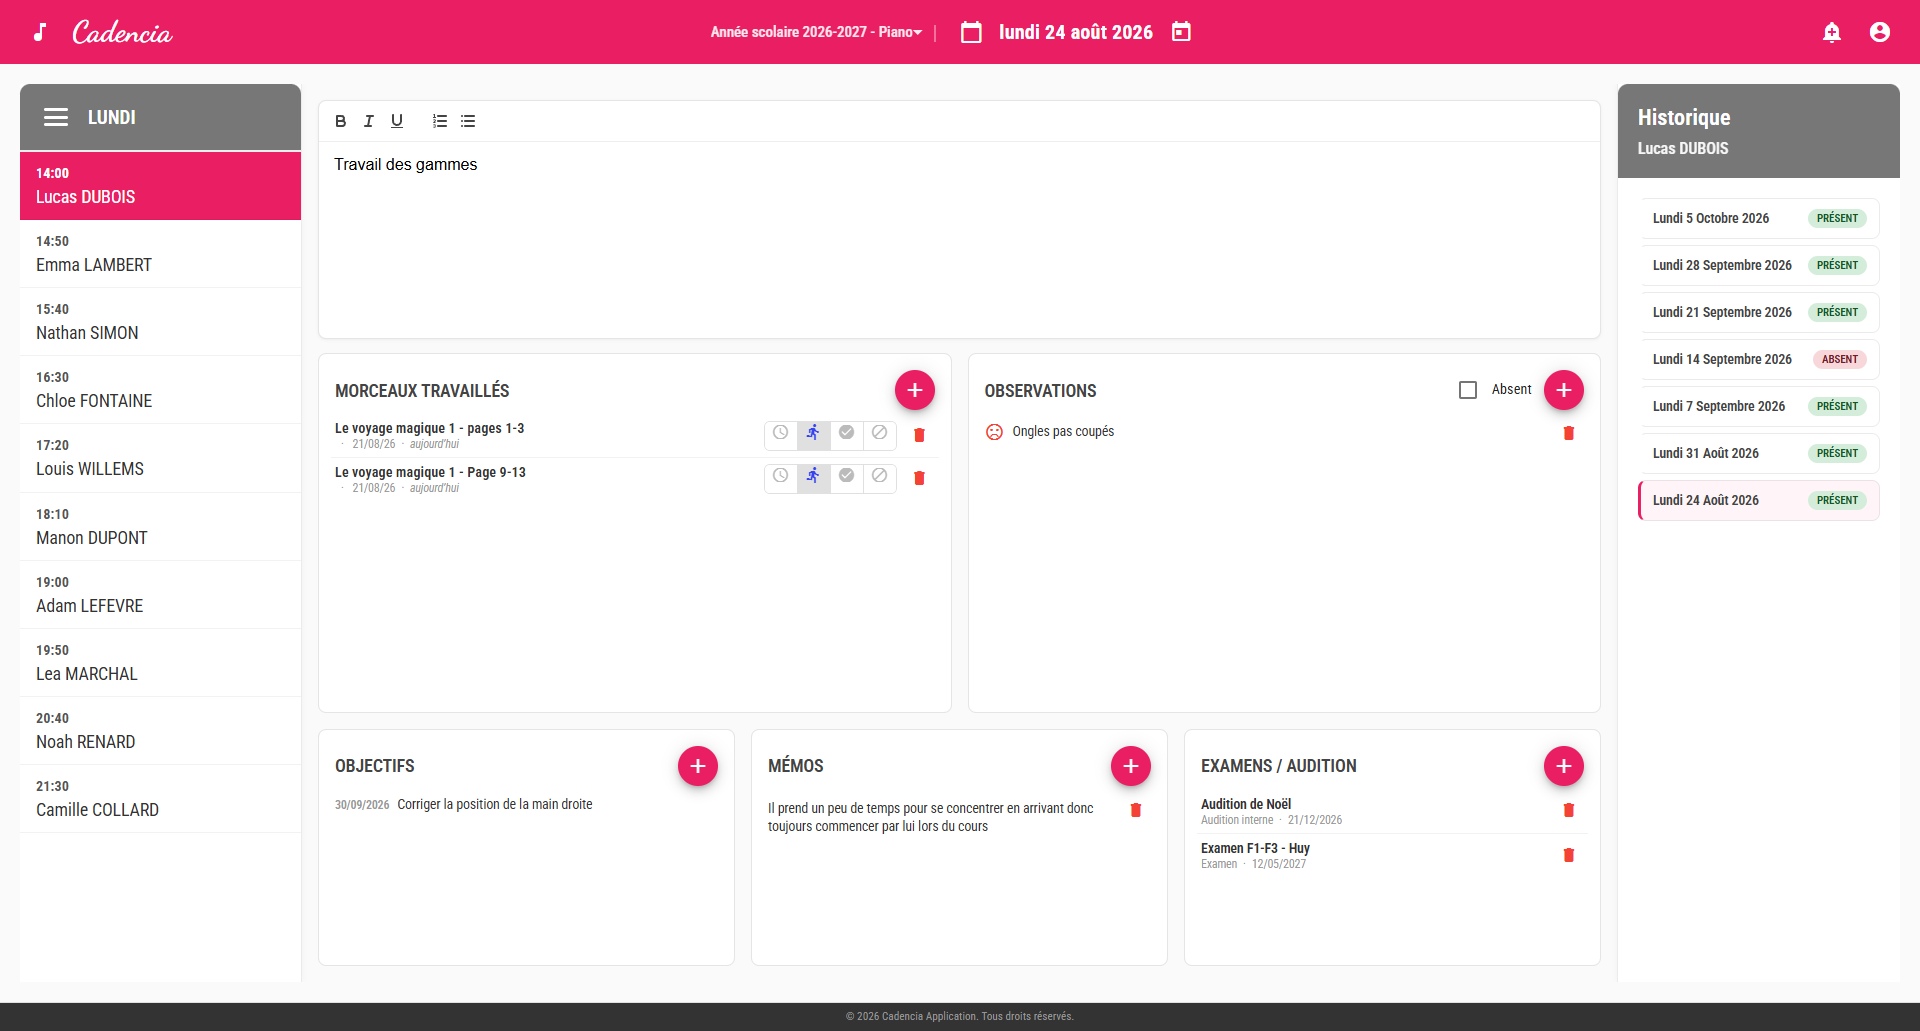Select the 19:00 Adam LEFEVRE lesson
1920x1031 pixels.
click(x=160, y=595)
